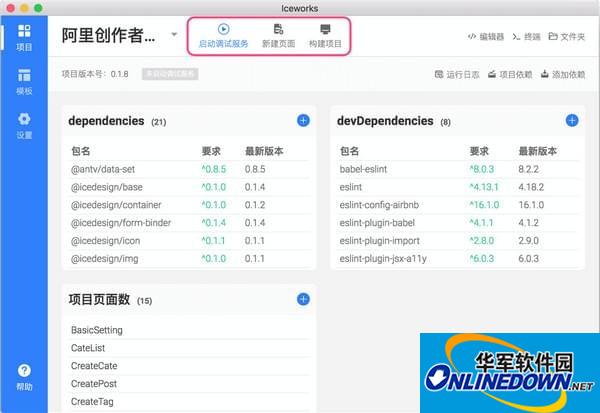Click 新建页面 new page icon
This screenshot has height=413, width=600.
pyautogui.click(x=279, y=29)
